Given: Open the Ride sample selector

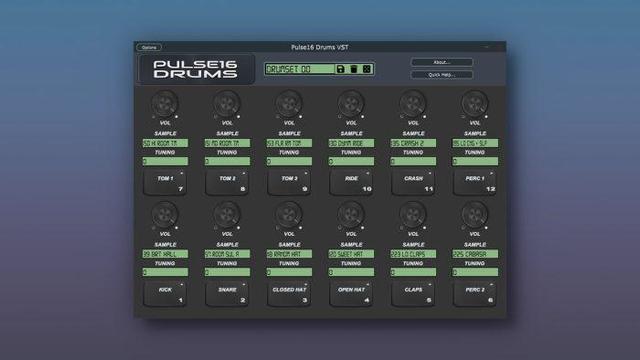Looking at the screenshot, I should pyautogui.click(x=351, y=143).
